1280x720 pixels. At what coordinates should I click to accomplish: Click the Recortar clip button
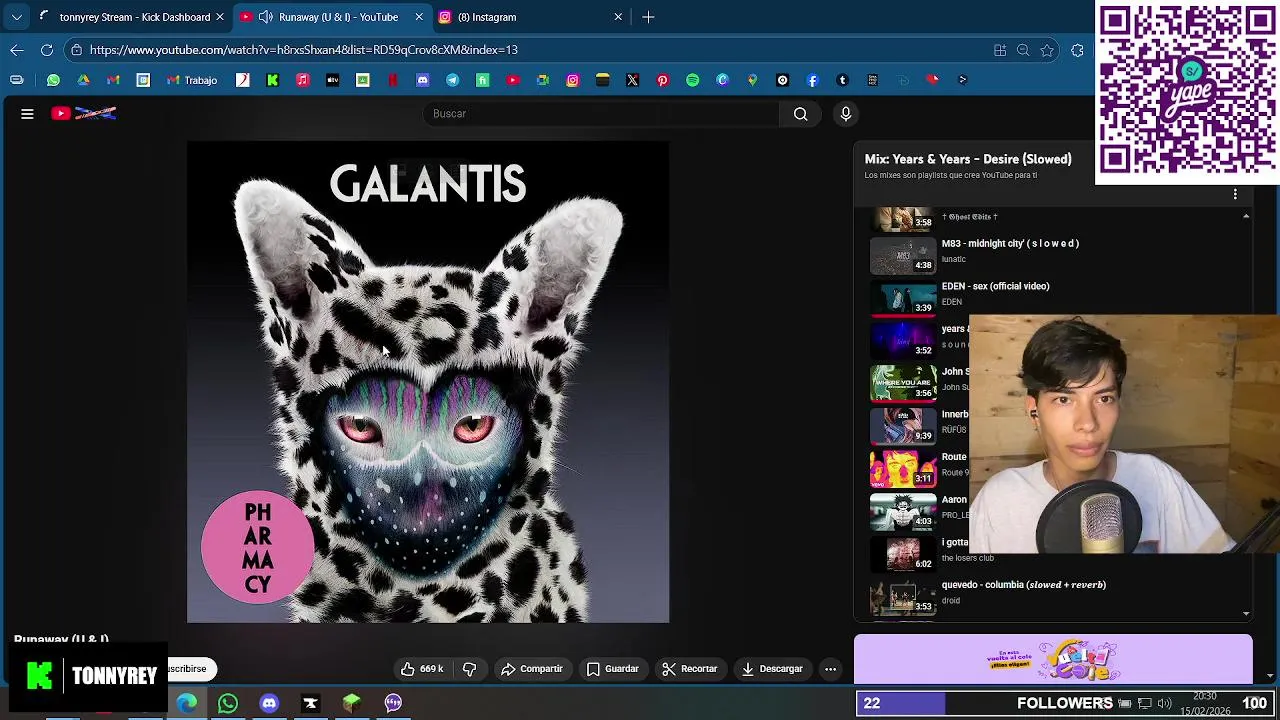coord(690,669)
